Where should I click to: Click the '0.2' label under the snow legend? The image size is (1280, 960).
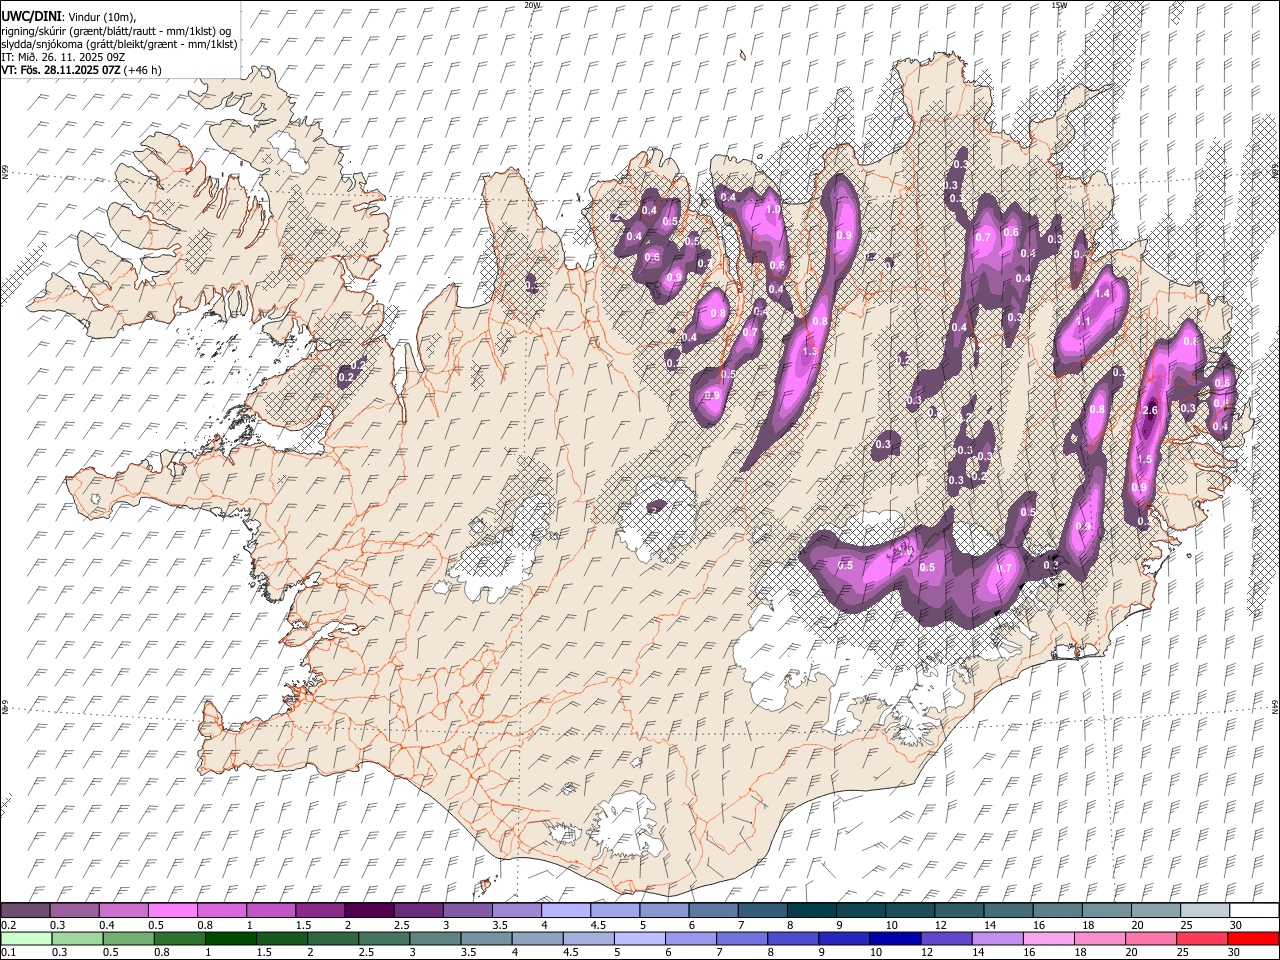coord(8,925)
